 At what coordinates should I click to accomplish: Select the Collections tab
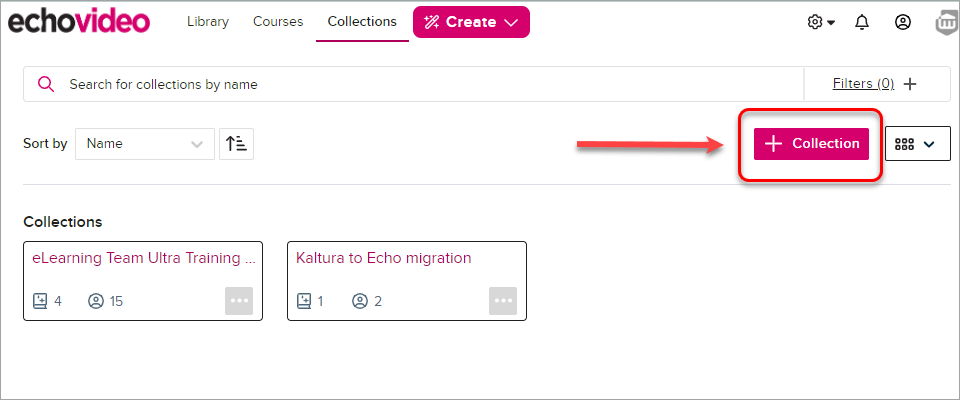[362, 21]
